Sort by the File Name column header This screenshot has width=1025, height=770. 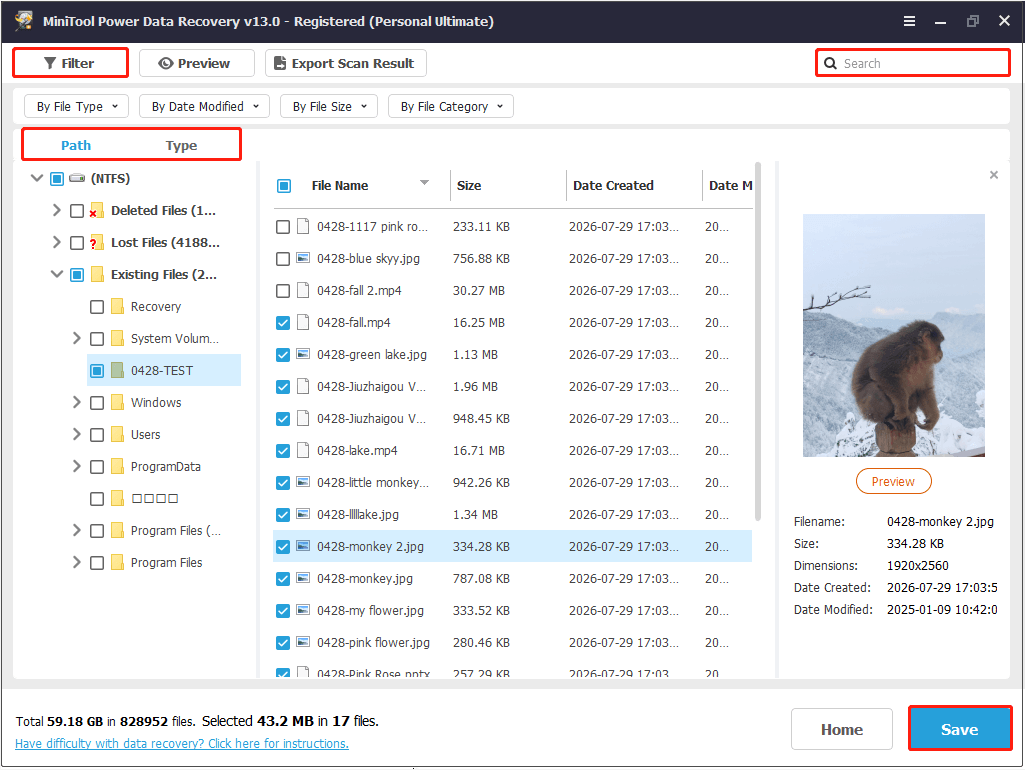coord(340,186)
